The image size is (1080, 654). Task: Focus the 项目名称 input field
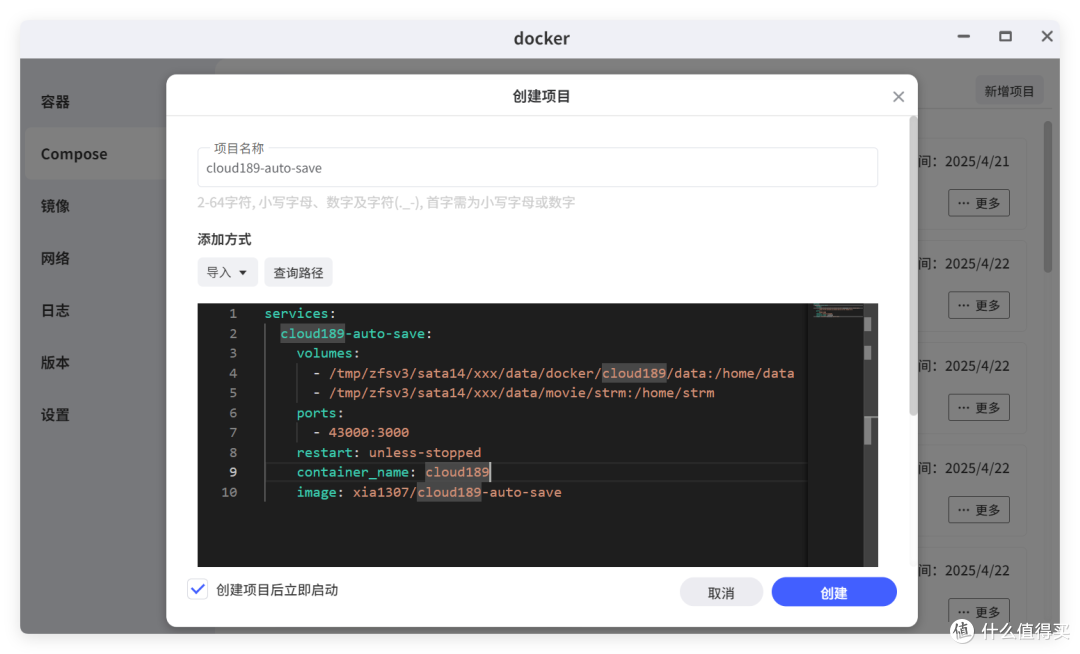click(x=537, y=168)
